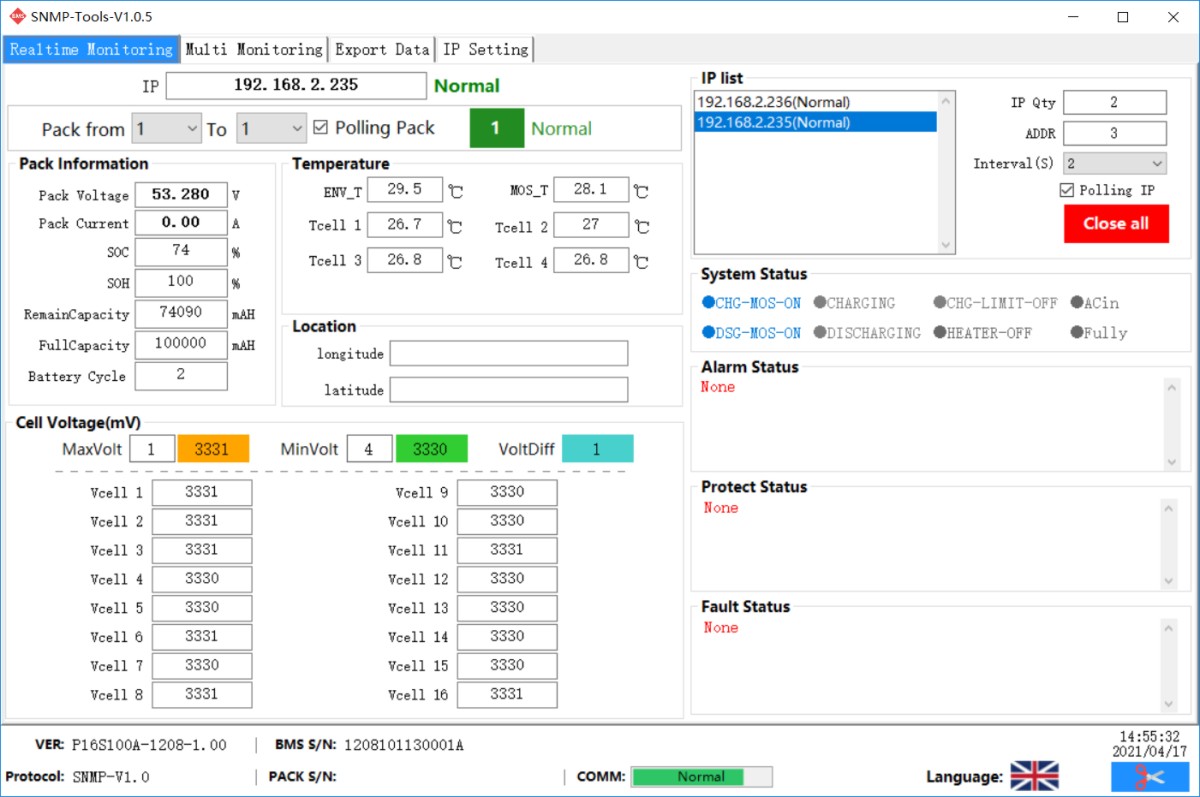Disable the Polling IP checkbox
Image resolution: width=1200 pixels, height=797 pixels.
[x=1067, y=190]
